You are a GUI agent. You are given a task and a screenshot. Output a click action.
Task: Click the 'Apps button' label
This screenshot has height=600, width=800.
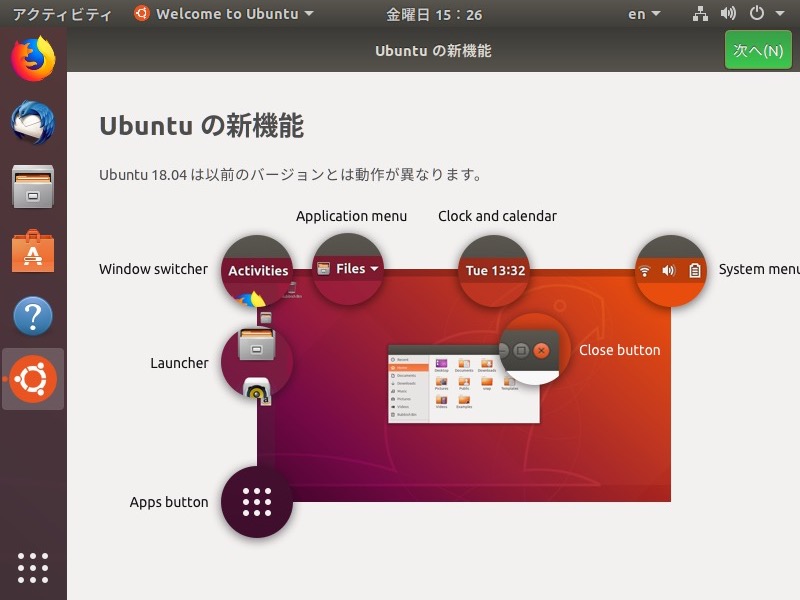[x=169, y=502]
